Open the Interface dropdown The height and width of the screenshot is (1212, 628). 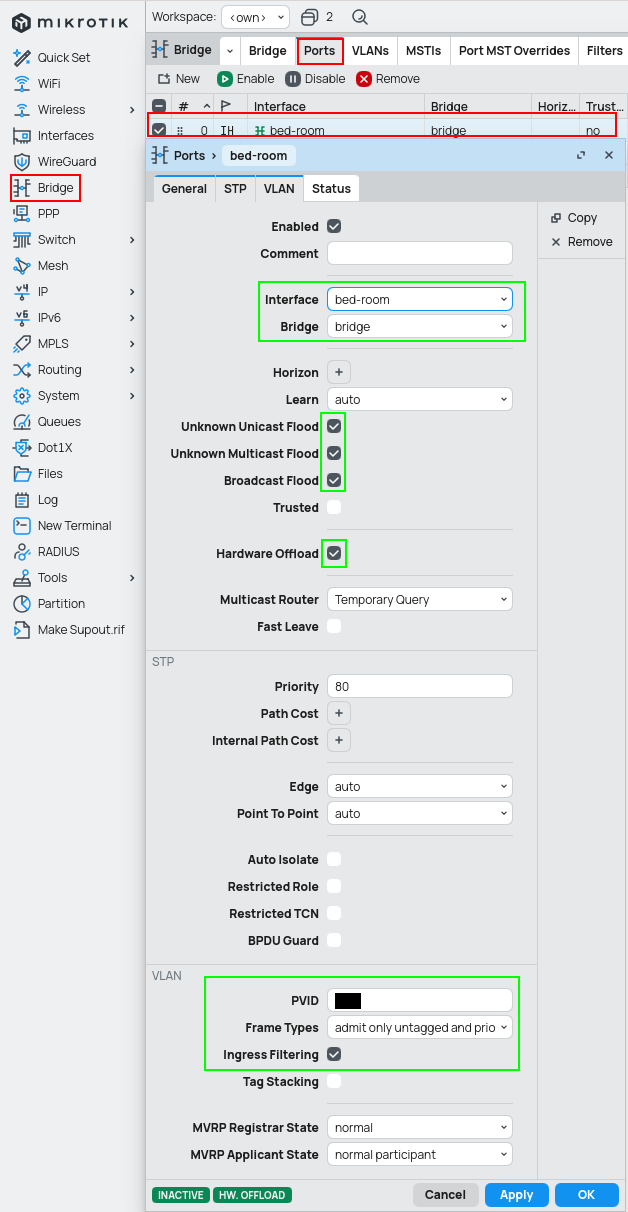tap(420, 300)
